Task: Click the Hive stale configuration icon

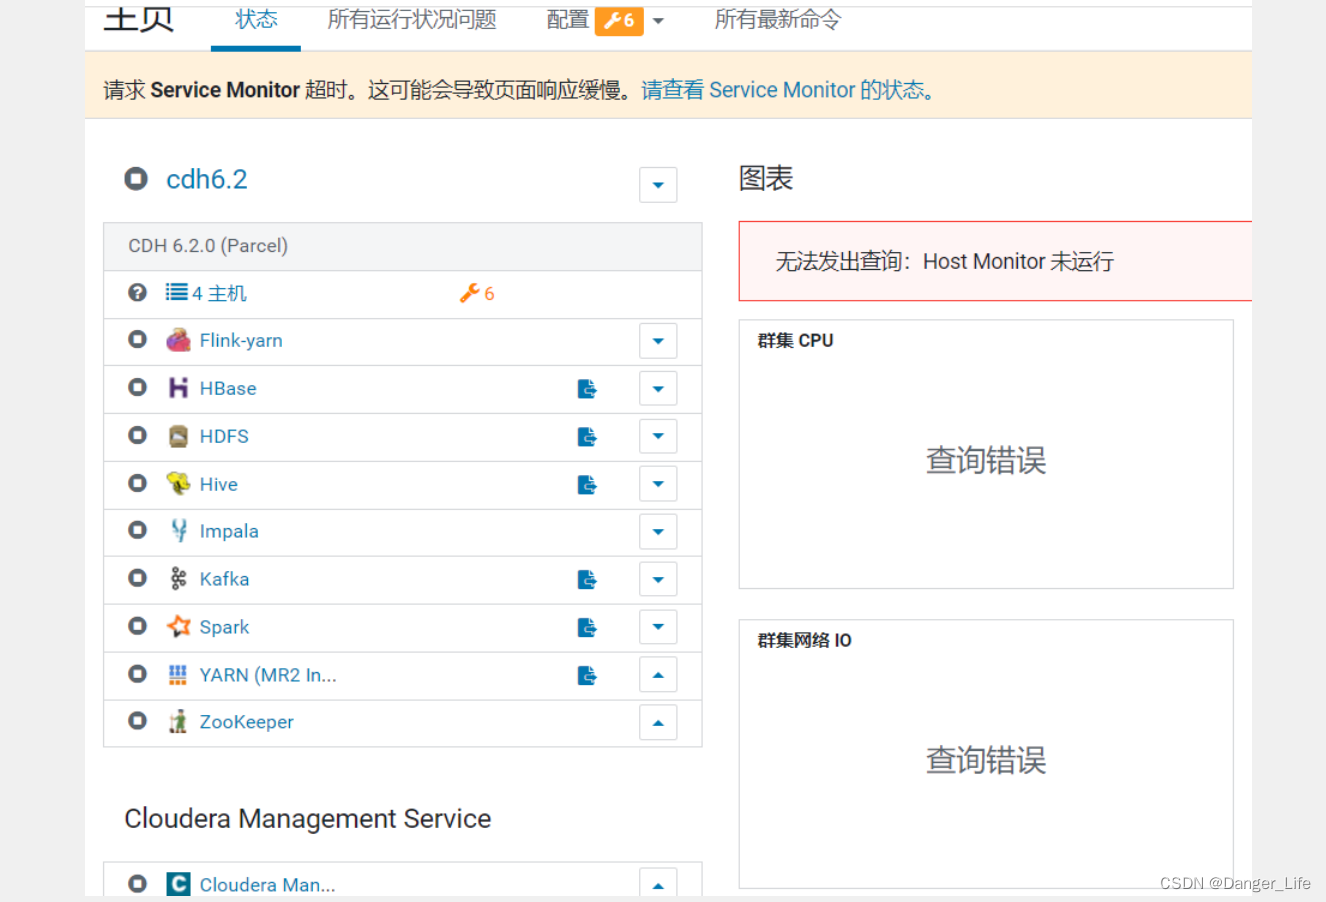Action: coord(588,485)
